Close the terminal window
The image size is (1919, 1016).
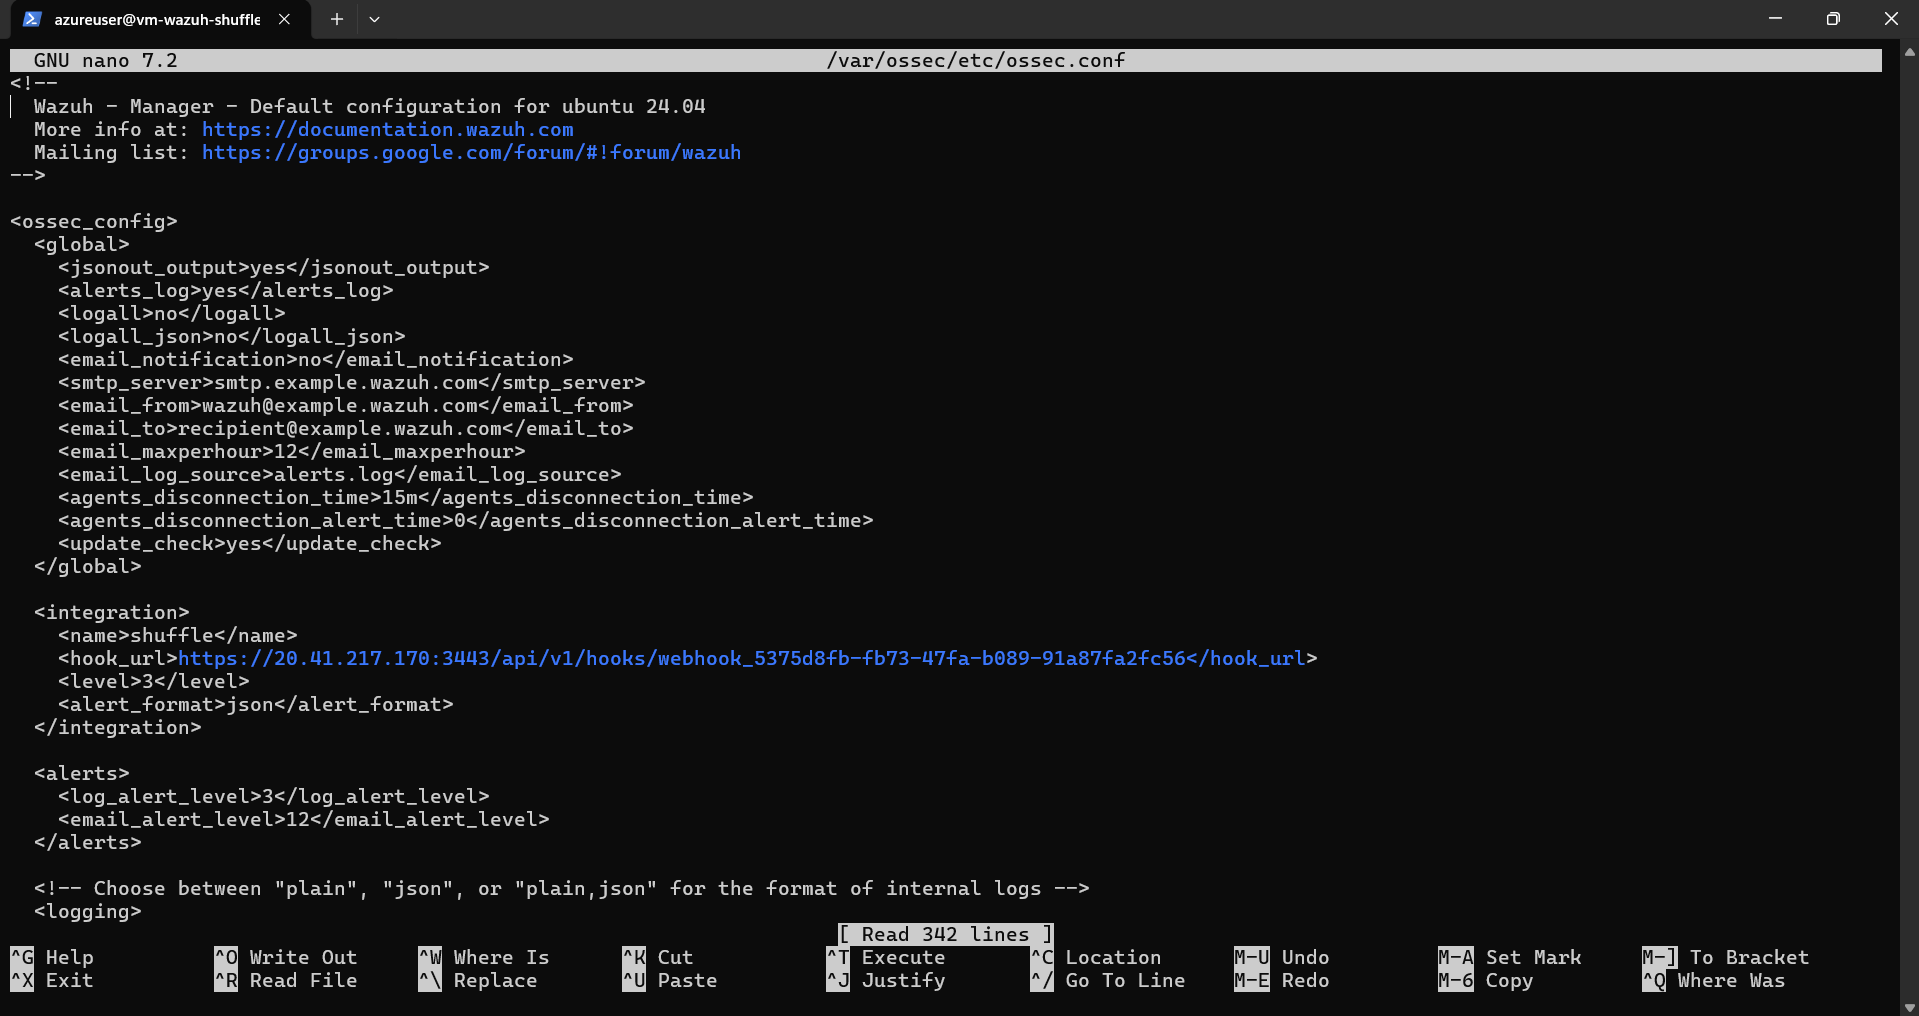(x=1890, y=19)
